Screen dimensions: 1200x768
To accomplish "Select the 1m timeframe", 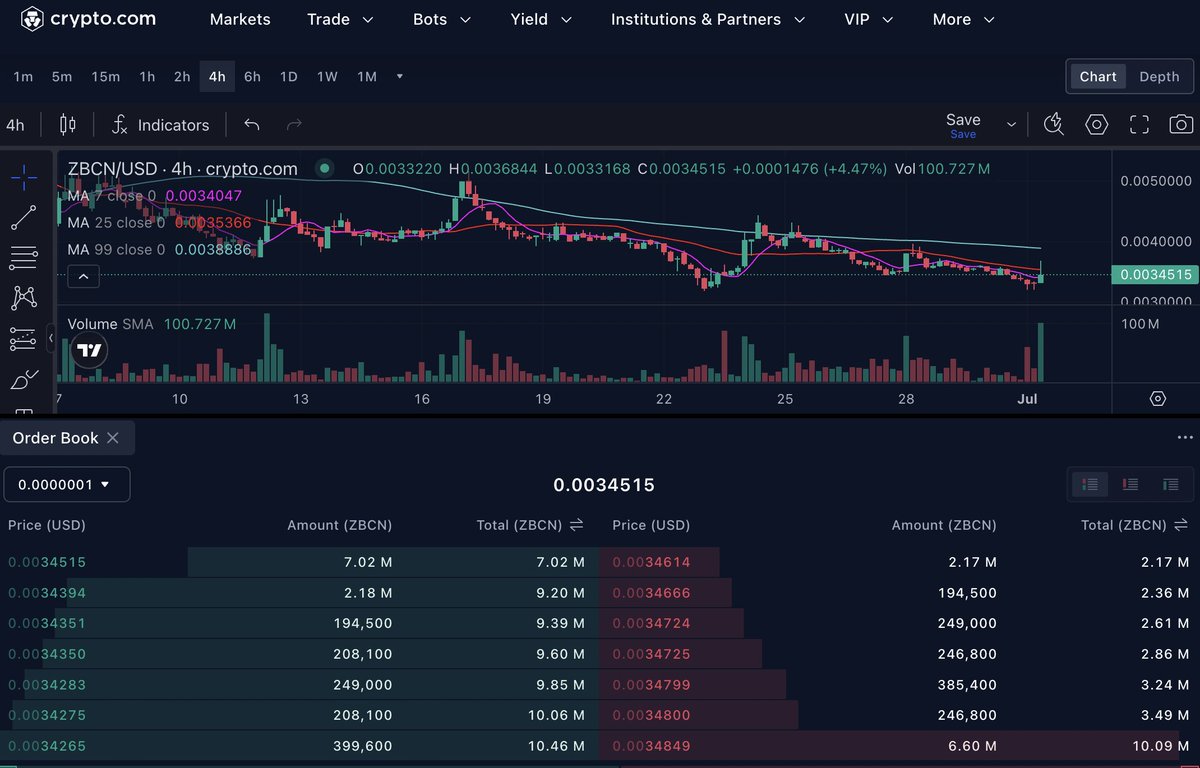I will [23, 76].
